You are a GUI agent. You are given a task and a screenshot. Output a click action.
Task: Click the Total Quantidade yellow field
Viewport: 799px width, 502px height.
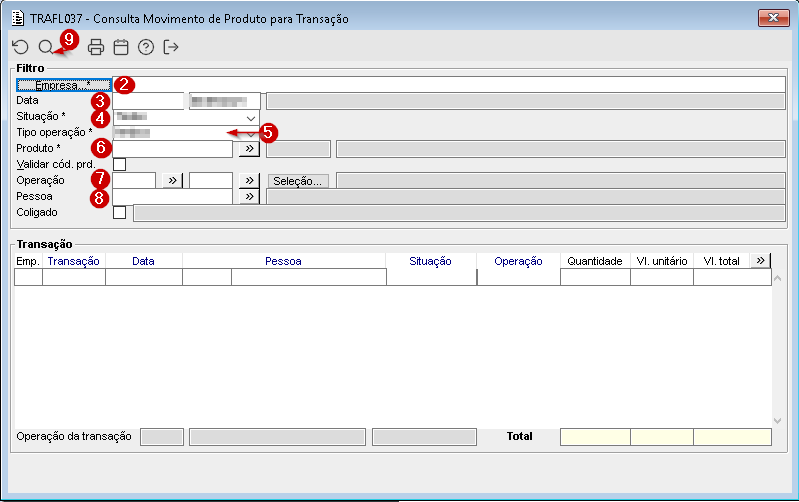(x=595, y=437)
